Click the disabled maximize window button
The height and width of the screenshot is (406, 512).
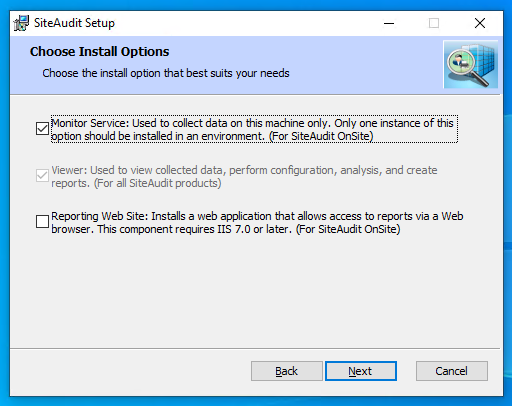(434, 23)
